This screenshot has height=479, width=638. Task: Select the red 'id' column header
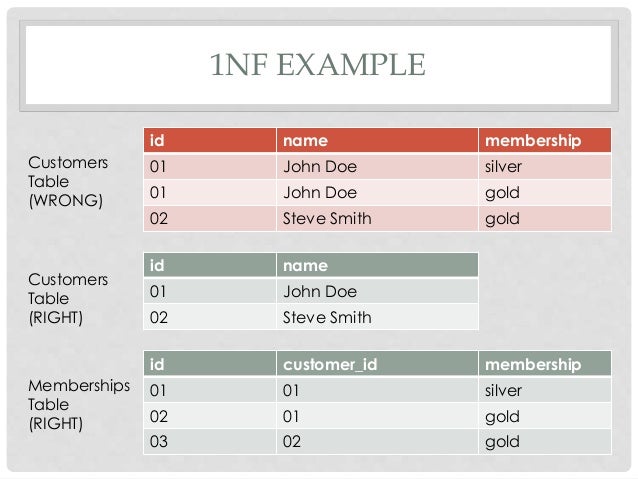pyautogui.click(x=210, y=140)
